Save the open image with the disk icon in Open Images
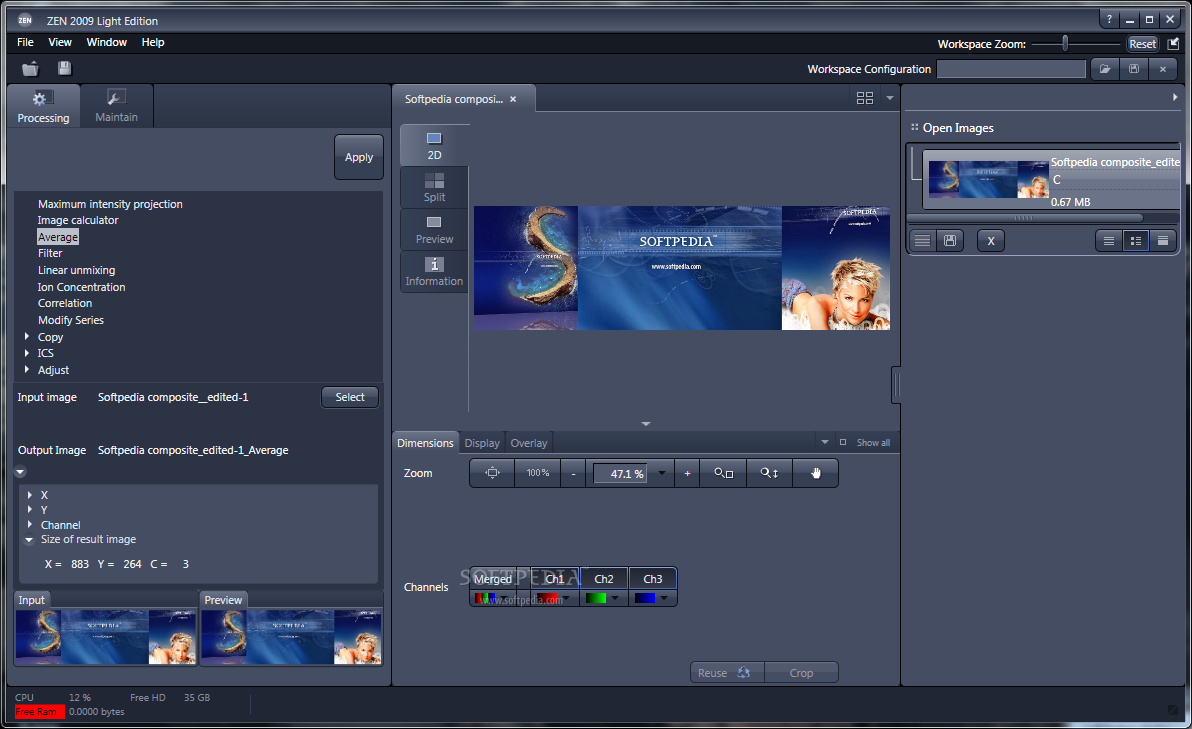This screenshot has height=729, width=1192. 949,241
